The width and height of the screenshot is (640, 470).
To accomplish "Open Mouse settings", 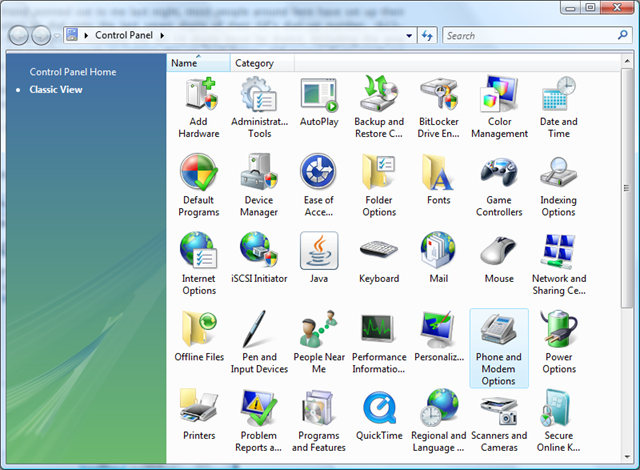I will click(499, 258).
